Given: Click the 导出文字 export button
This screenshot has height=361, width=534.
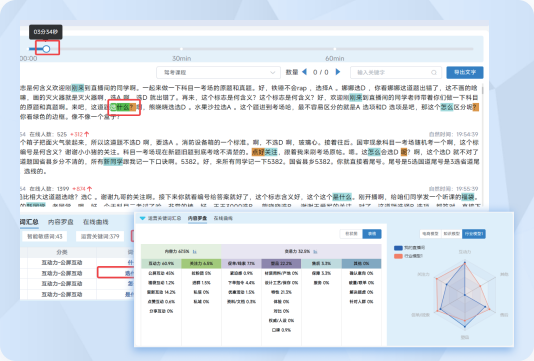Looking at the screenshot, I should (x=465, y=72).
